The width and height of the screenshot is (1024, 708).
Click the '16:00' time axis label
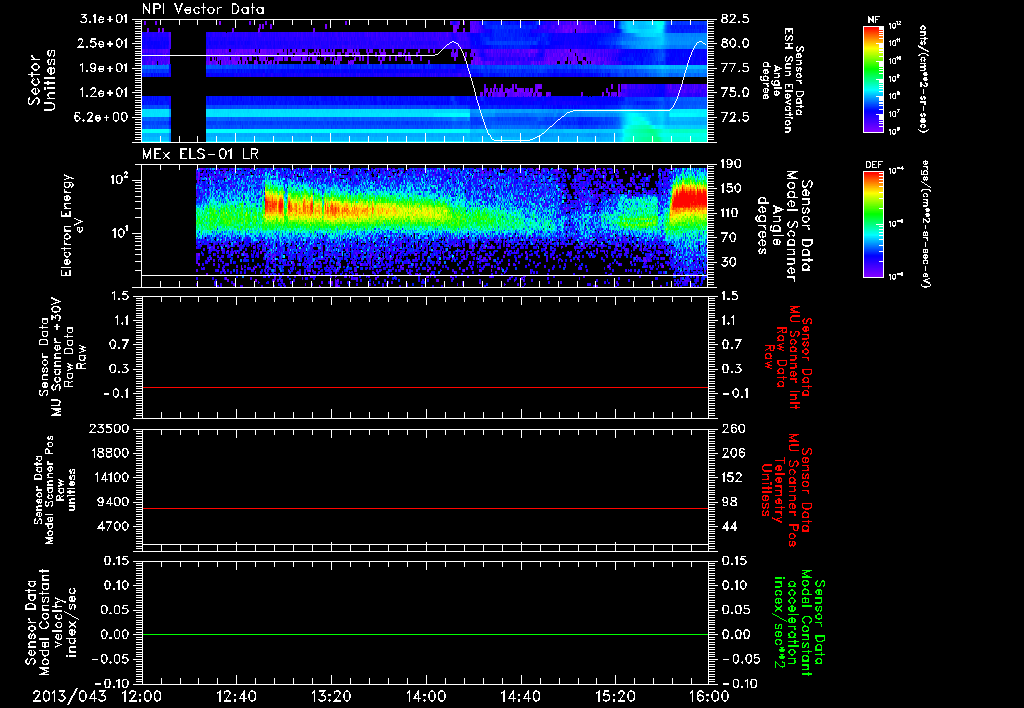pyautogui.click(x=709, y=696)
